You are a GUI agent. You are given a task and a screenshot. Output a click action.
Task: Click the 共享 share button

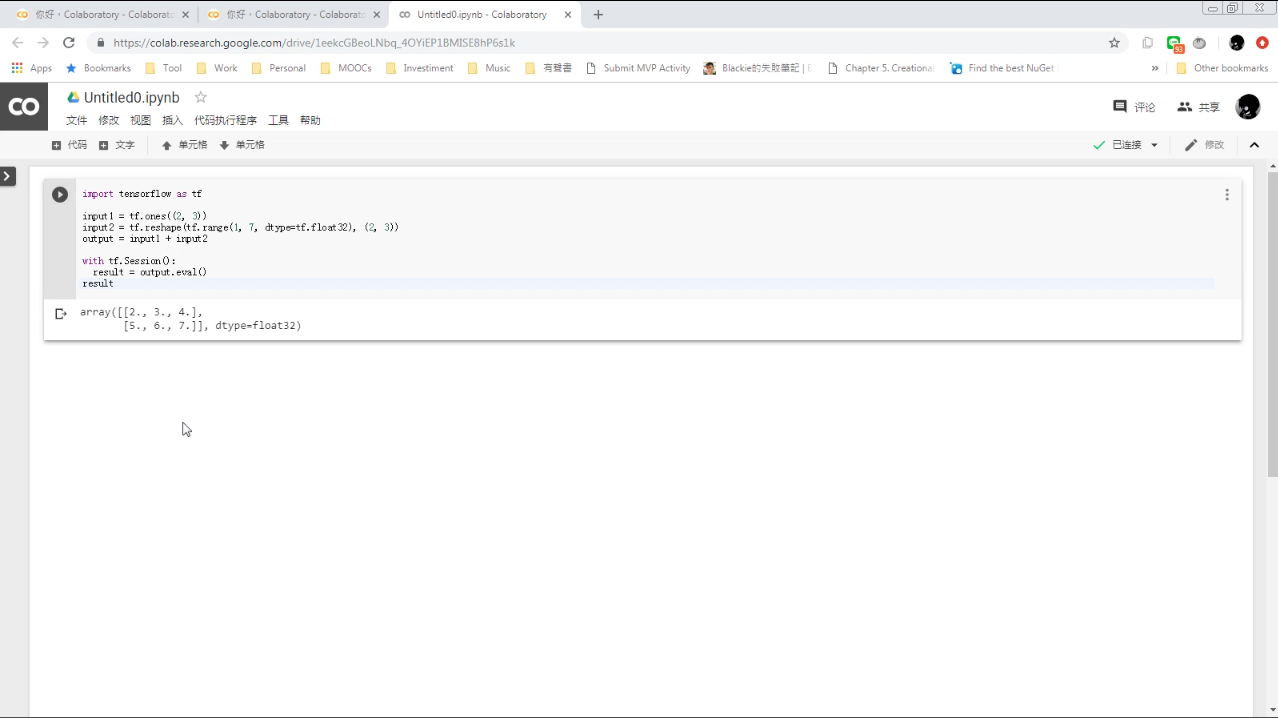tap(1199, 107)
